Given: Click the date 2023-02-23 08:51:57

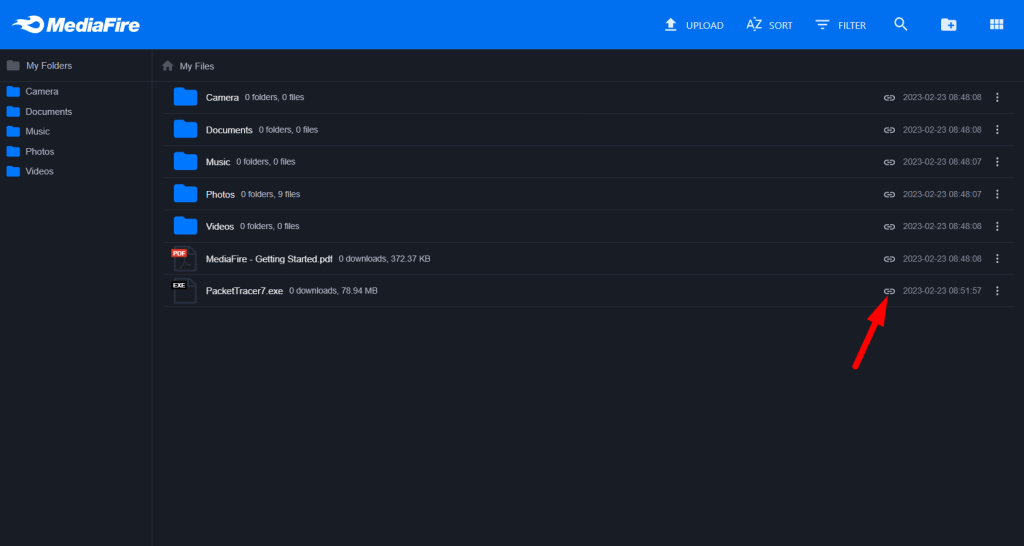Looking at the screenshot, I should (x=942, y=291).
